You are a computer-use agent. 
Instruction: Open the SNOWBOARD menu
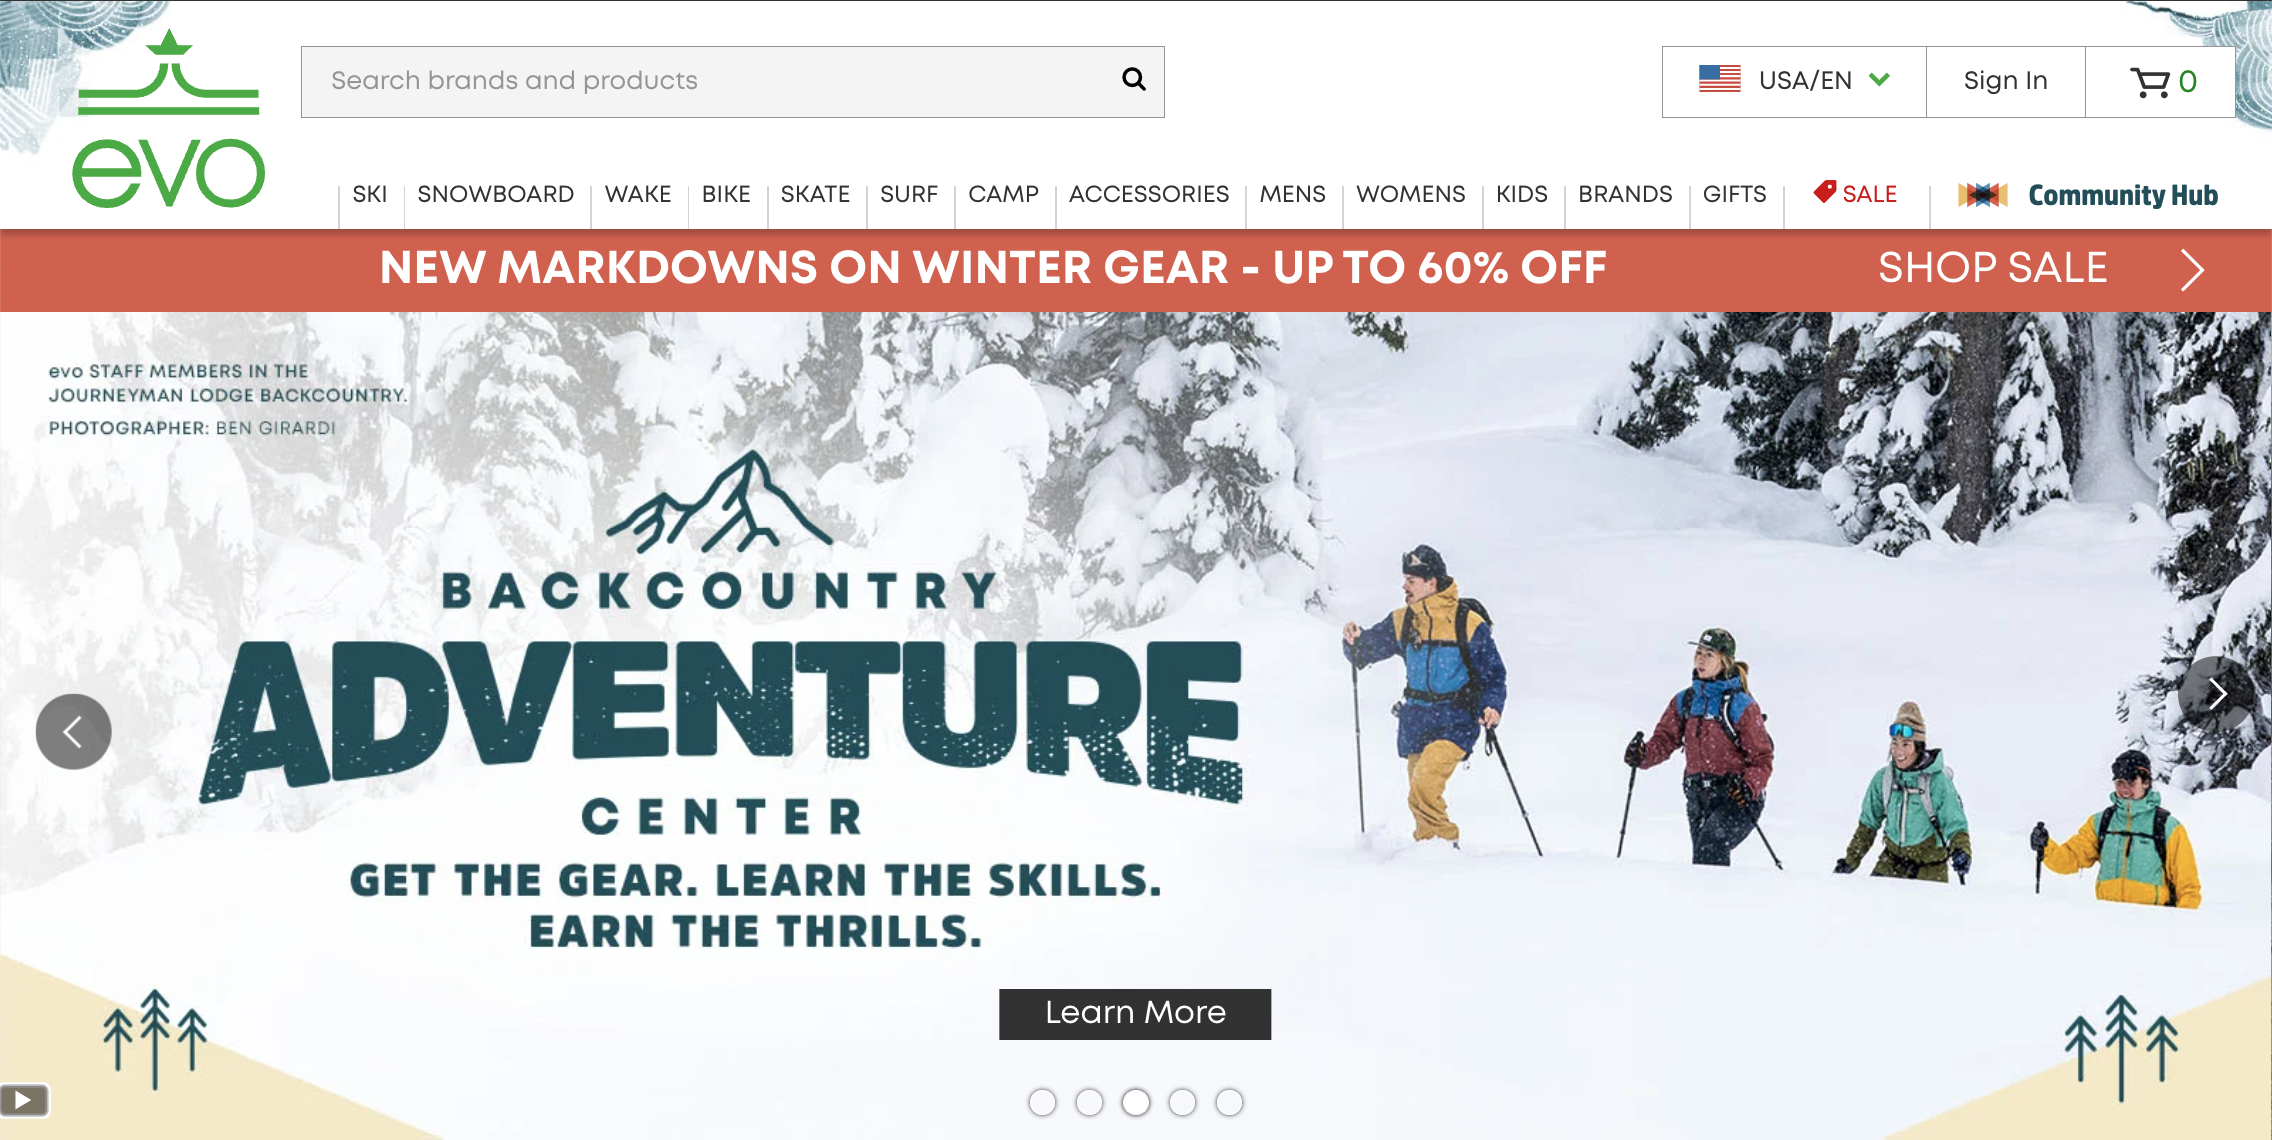(x=496, y=194)
